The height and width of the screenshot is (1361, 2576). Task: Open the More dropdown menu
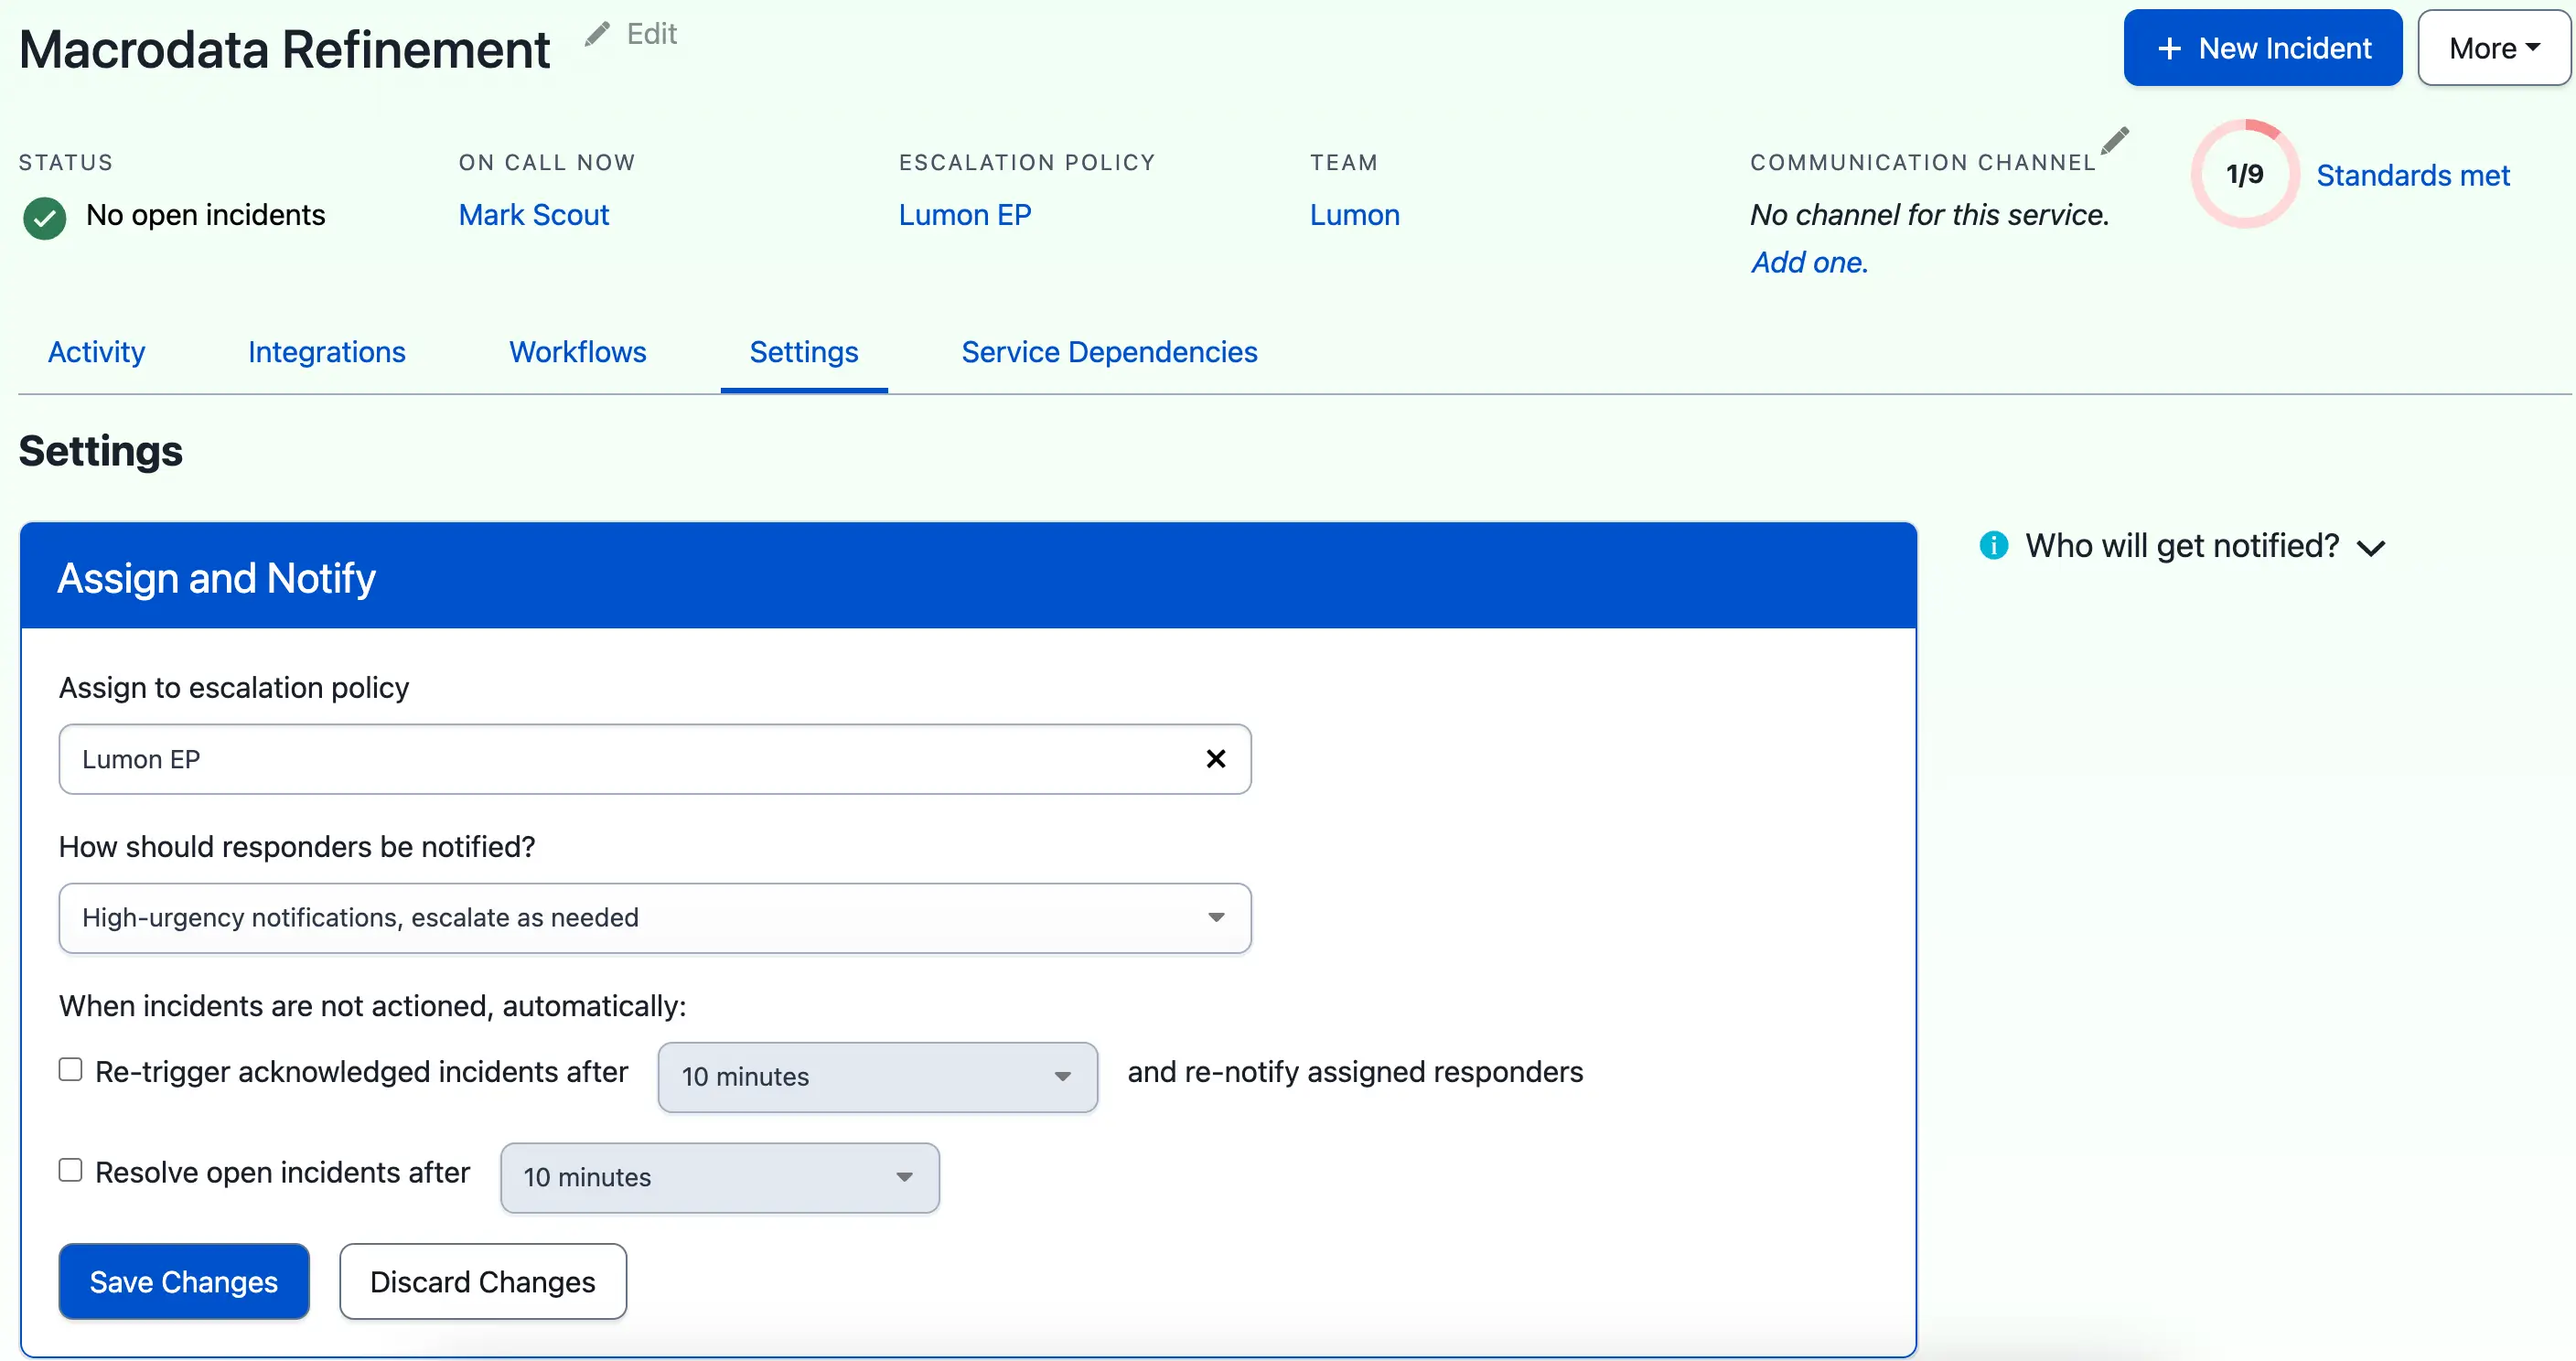[x=2492, y=49]
